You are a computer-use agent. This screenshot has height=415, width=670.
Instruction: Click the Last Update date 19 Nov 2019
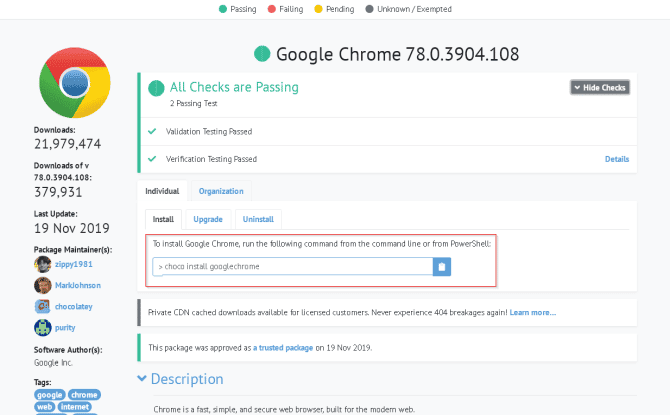click(x=72, y=228)
